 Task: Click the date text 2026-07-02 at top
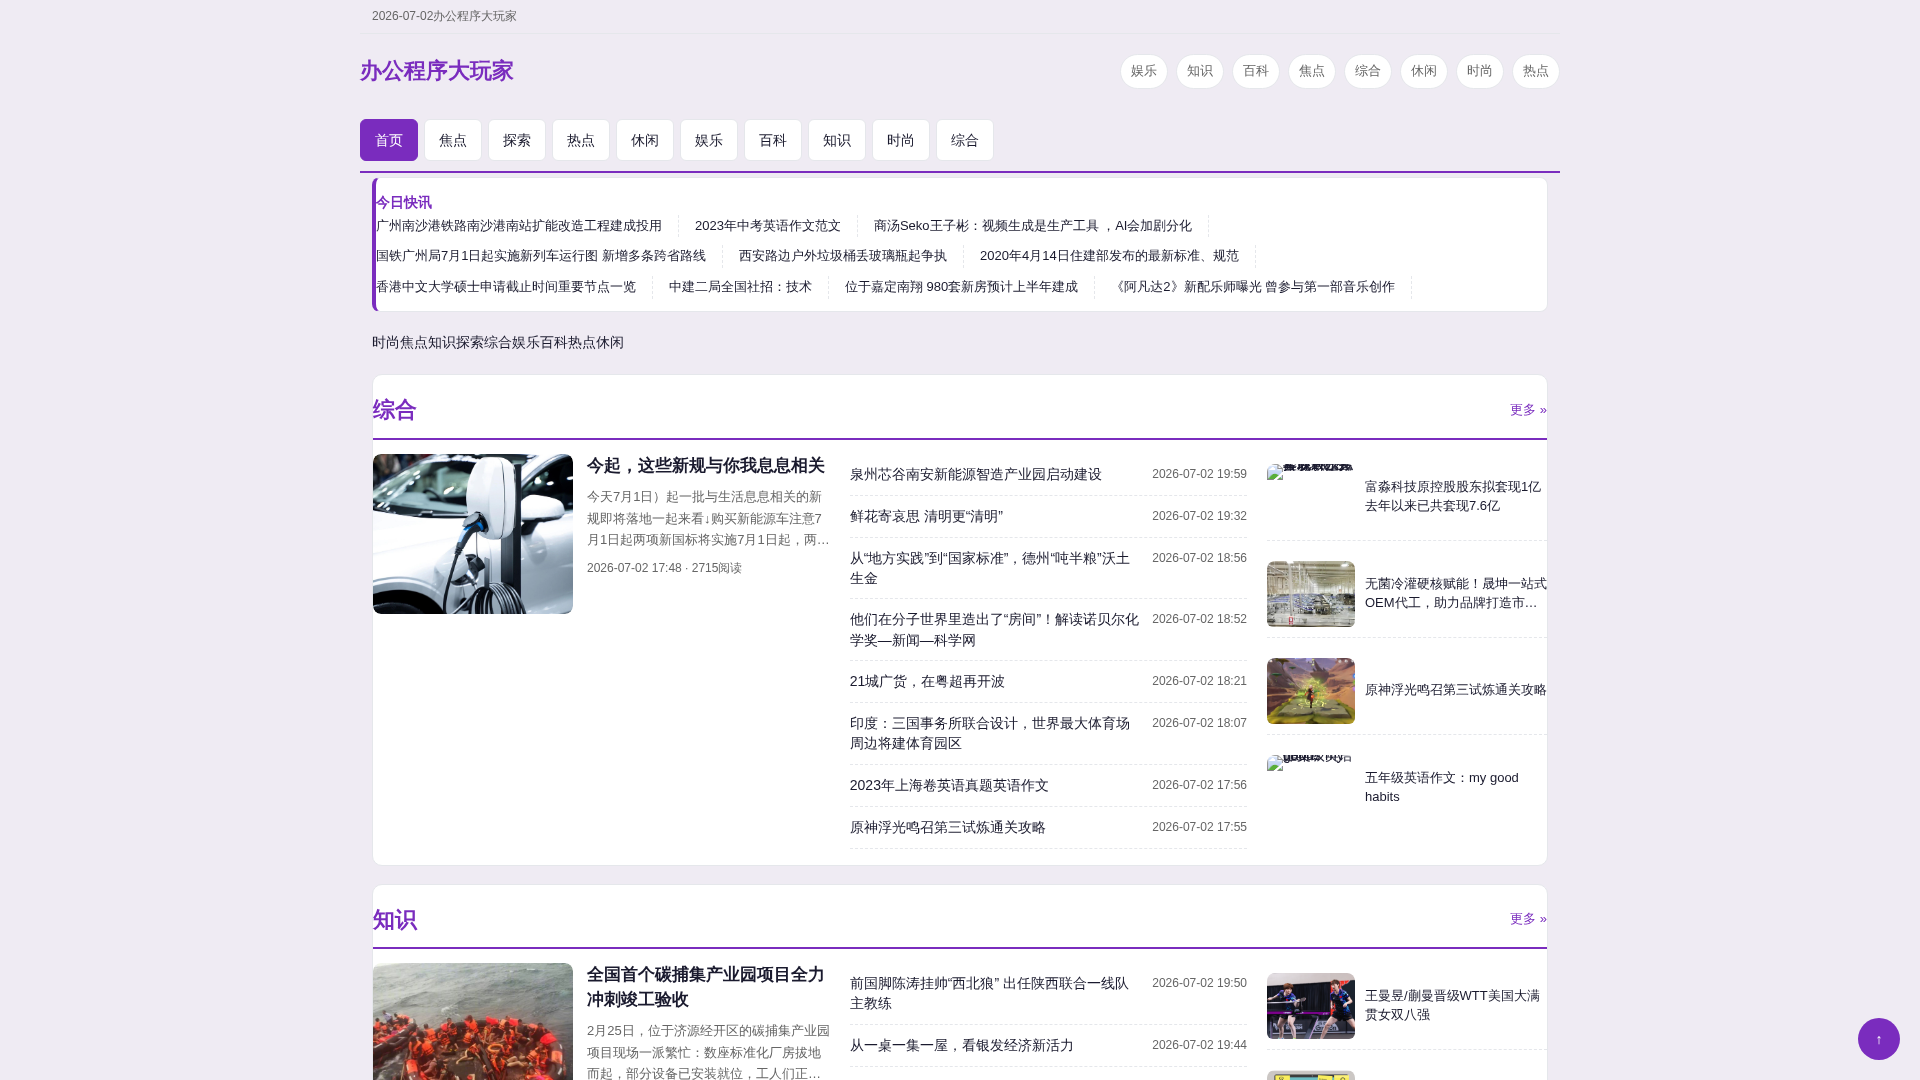click(x=402, y=16)
